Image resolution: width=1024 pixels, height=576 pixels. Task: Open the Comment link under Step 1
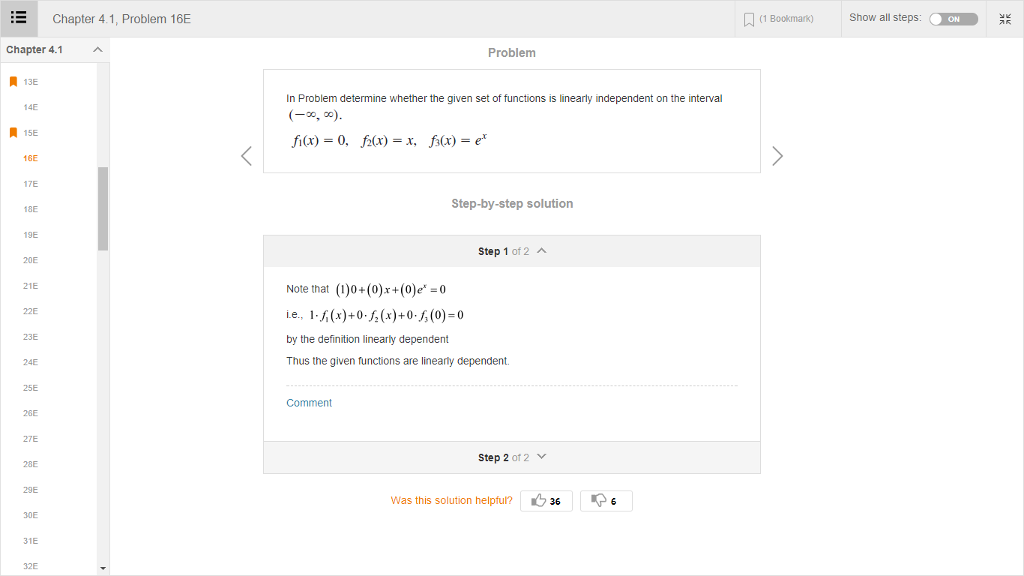[x=309, y=402]
